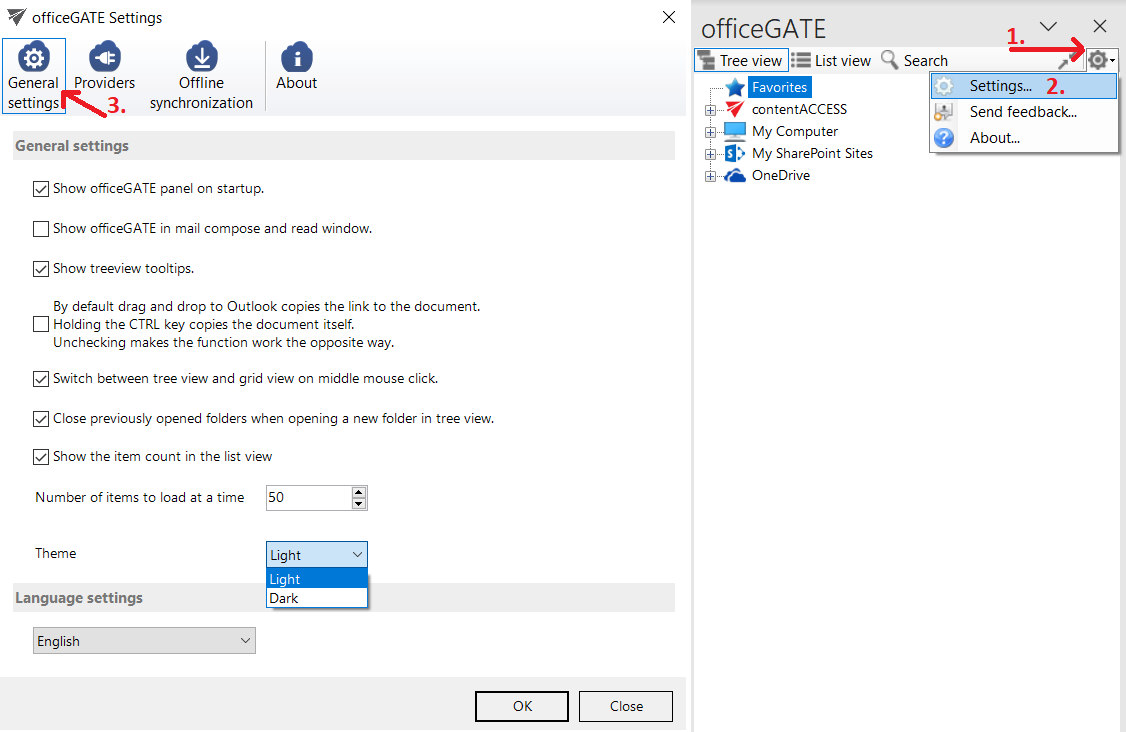Open the Providers settings icon
Image resolution: width=1126 pixels, height=732 pixels.
coord(104,57)
